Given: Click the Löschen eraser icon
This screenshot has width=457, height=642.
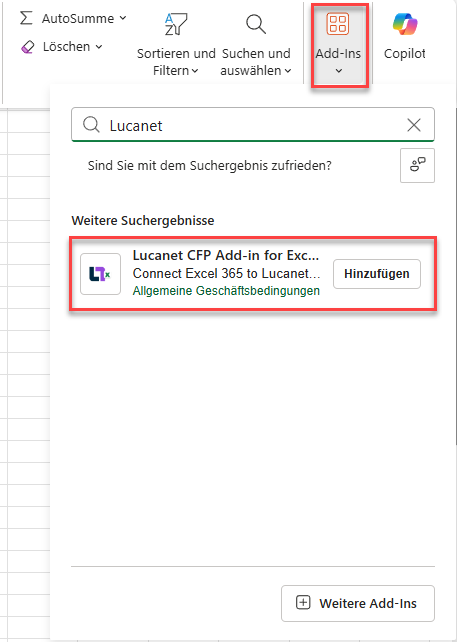Looking at the screenshot, I should click(x=27, y=47).
